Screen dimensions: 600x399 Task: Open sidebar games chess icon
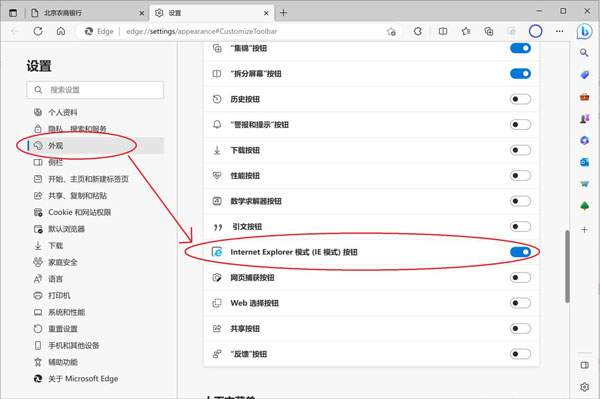584,119
